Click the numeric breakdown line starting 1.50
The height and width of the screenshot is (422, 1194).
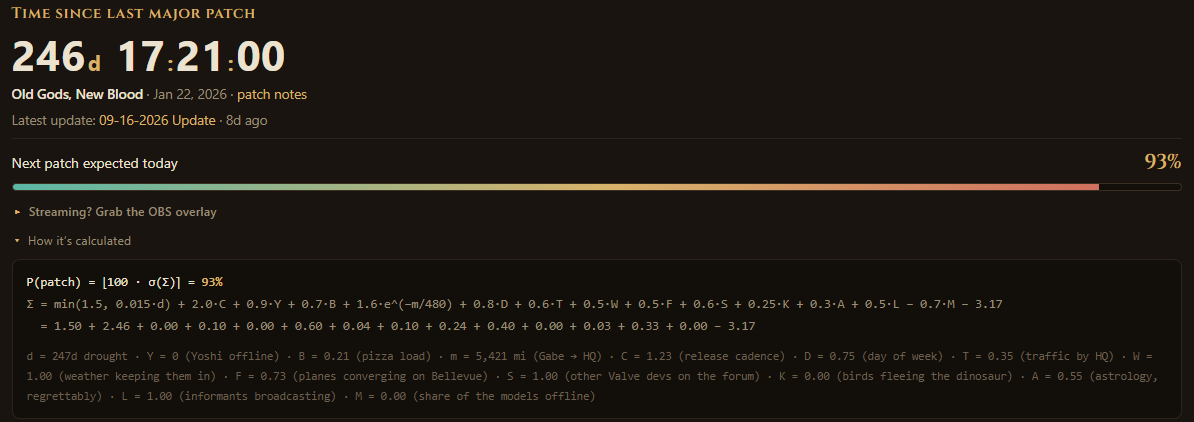tap(397, 326)
